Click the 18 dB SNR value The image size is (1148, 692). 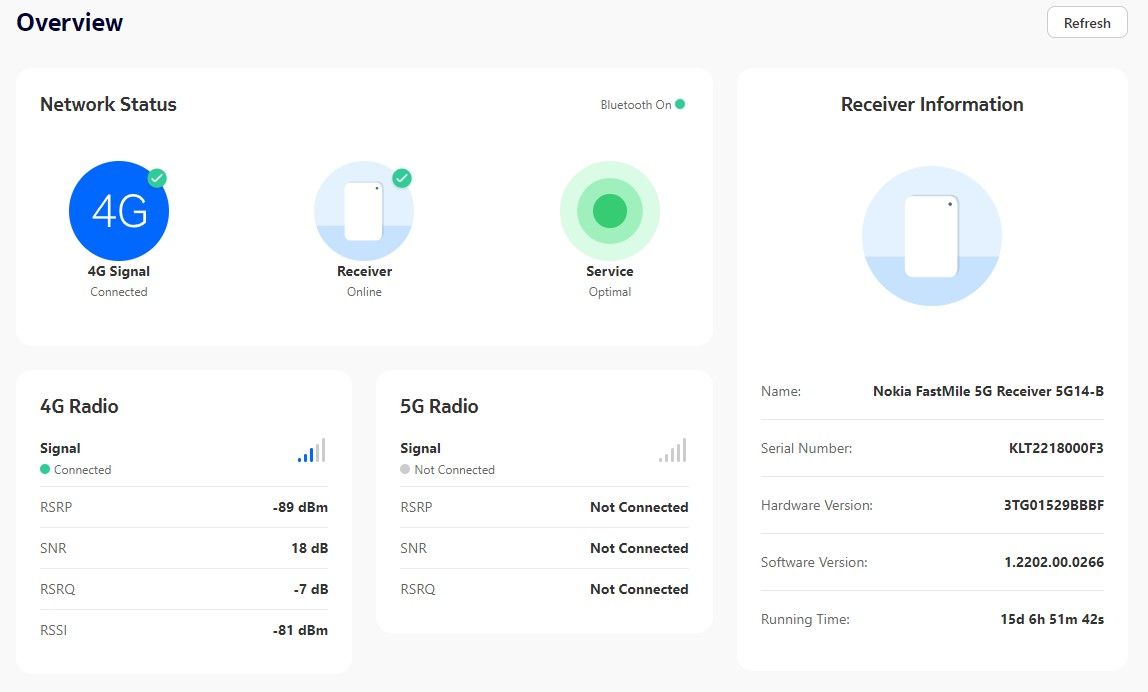[310, 548]
